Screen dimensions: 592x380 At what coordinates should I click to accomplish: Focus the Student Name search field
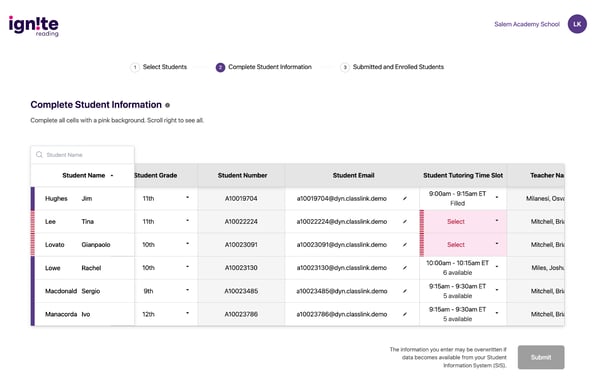(x=82, y=154)
